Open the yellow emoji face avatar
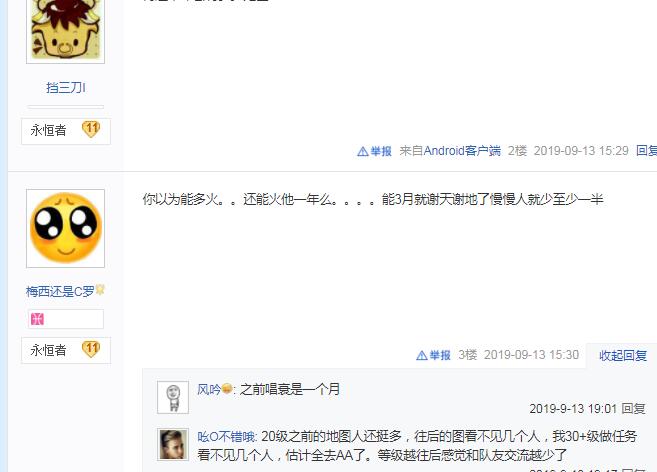This screenshot has height=472, width=657. point(65,228)
